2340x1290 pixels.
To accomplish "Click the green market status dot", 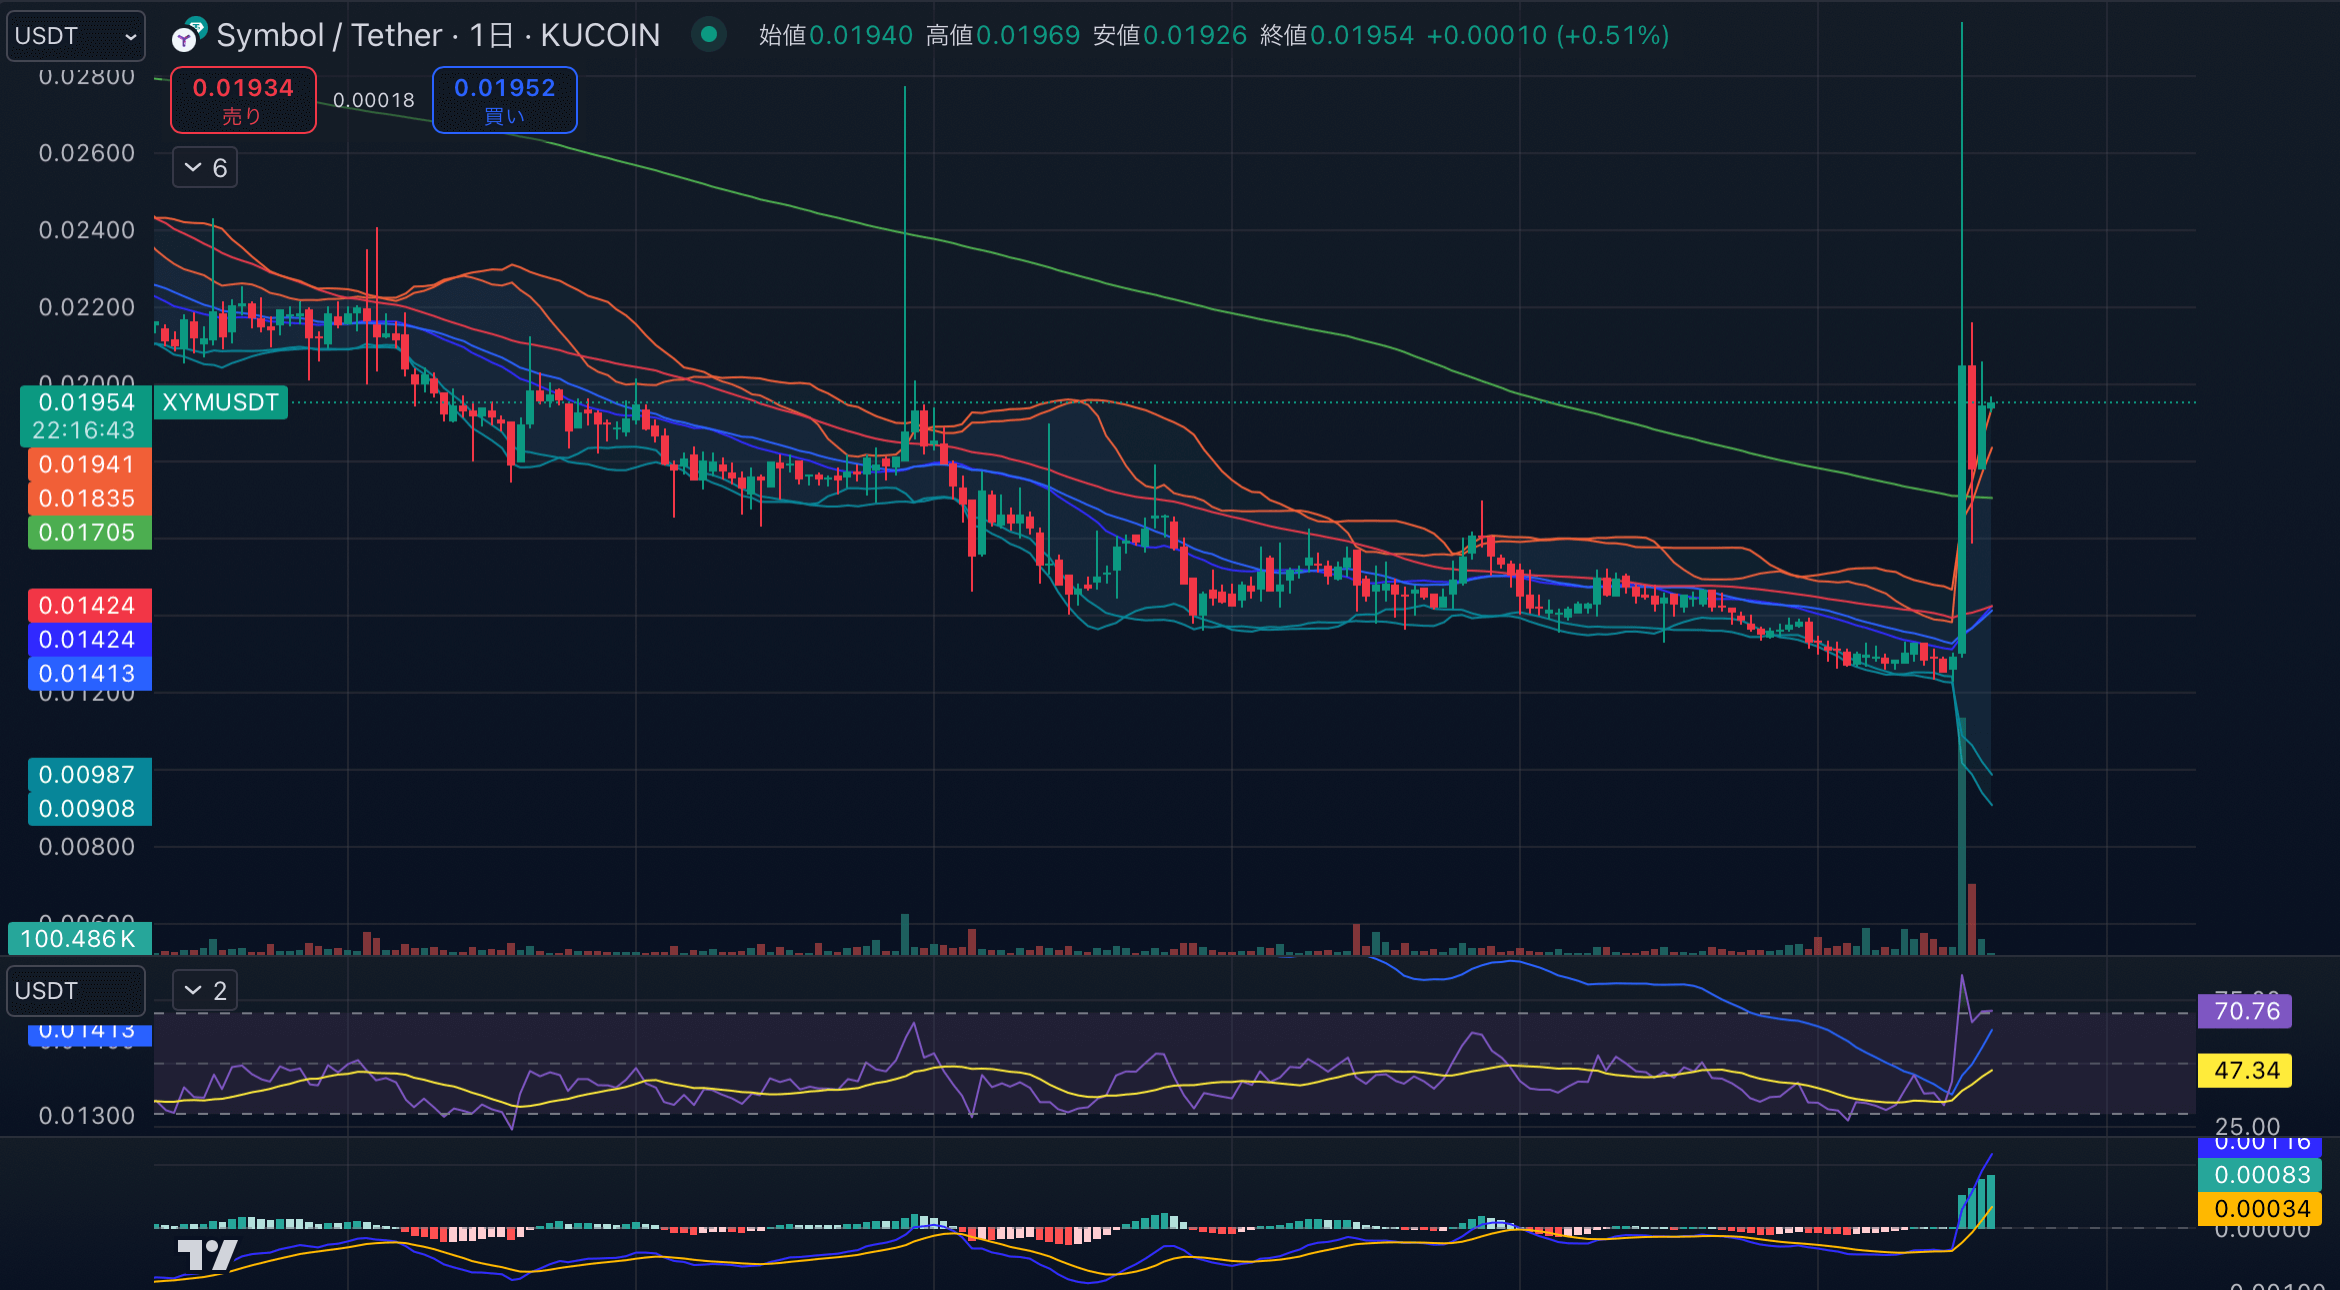I will (709, 35).
